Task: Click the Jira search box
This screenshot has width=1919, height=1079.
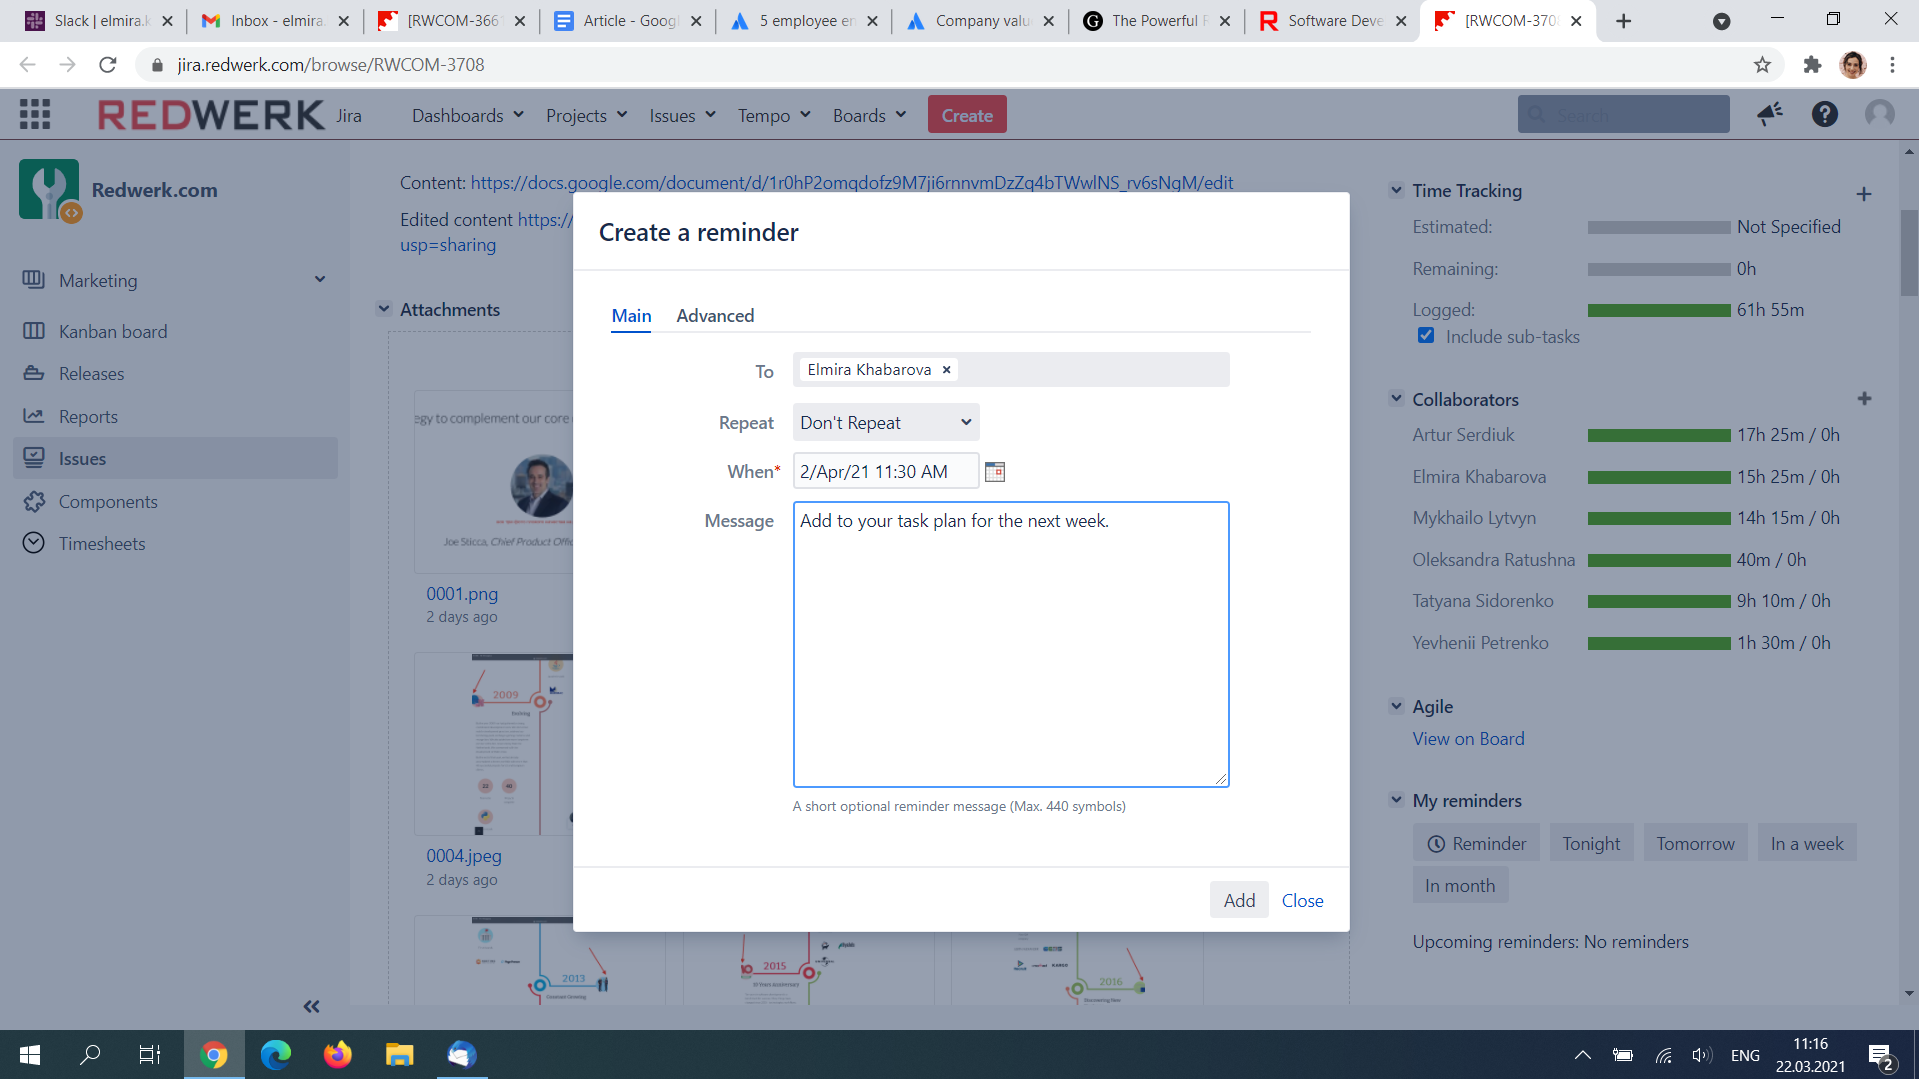Action: (1623, 115)
